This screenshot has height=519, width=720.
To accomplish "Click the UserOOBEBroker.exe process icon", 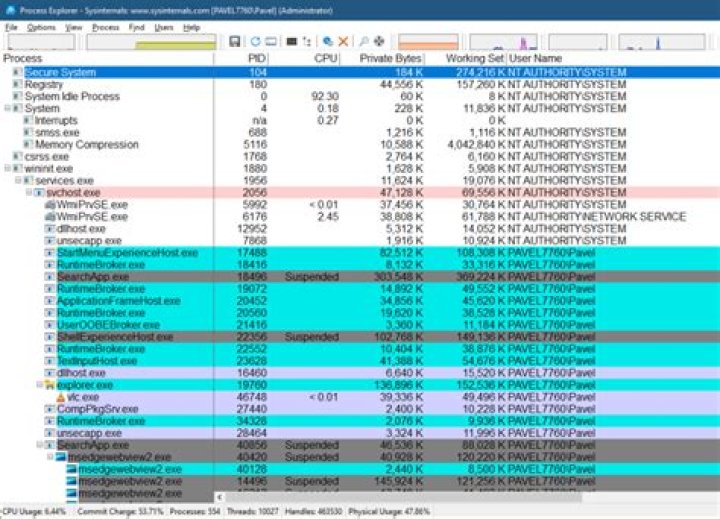I will tap(50, 325).
